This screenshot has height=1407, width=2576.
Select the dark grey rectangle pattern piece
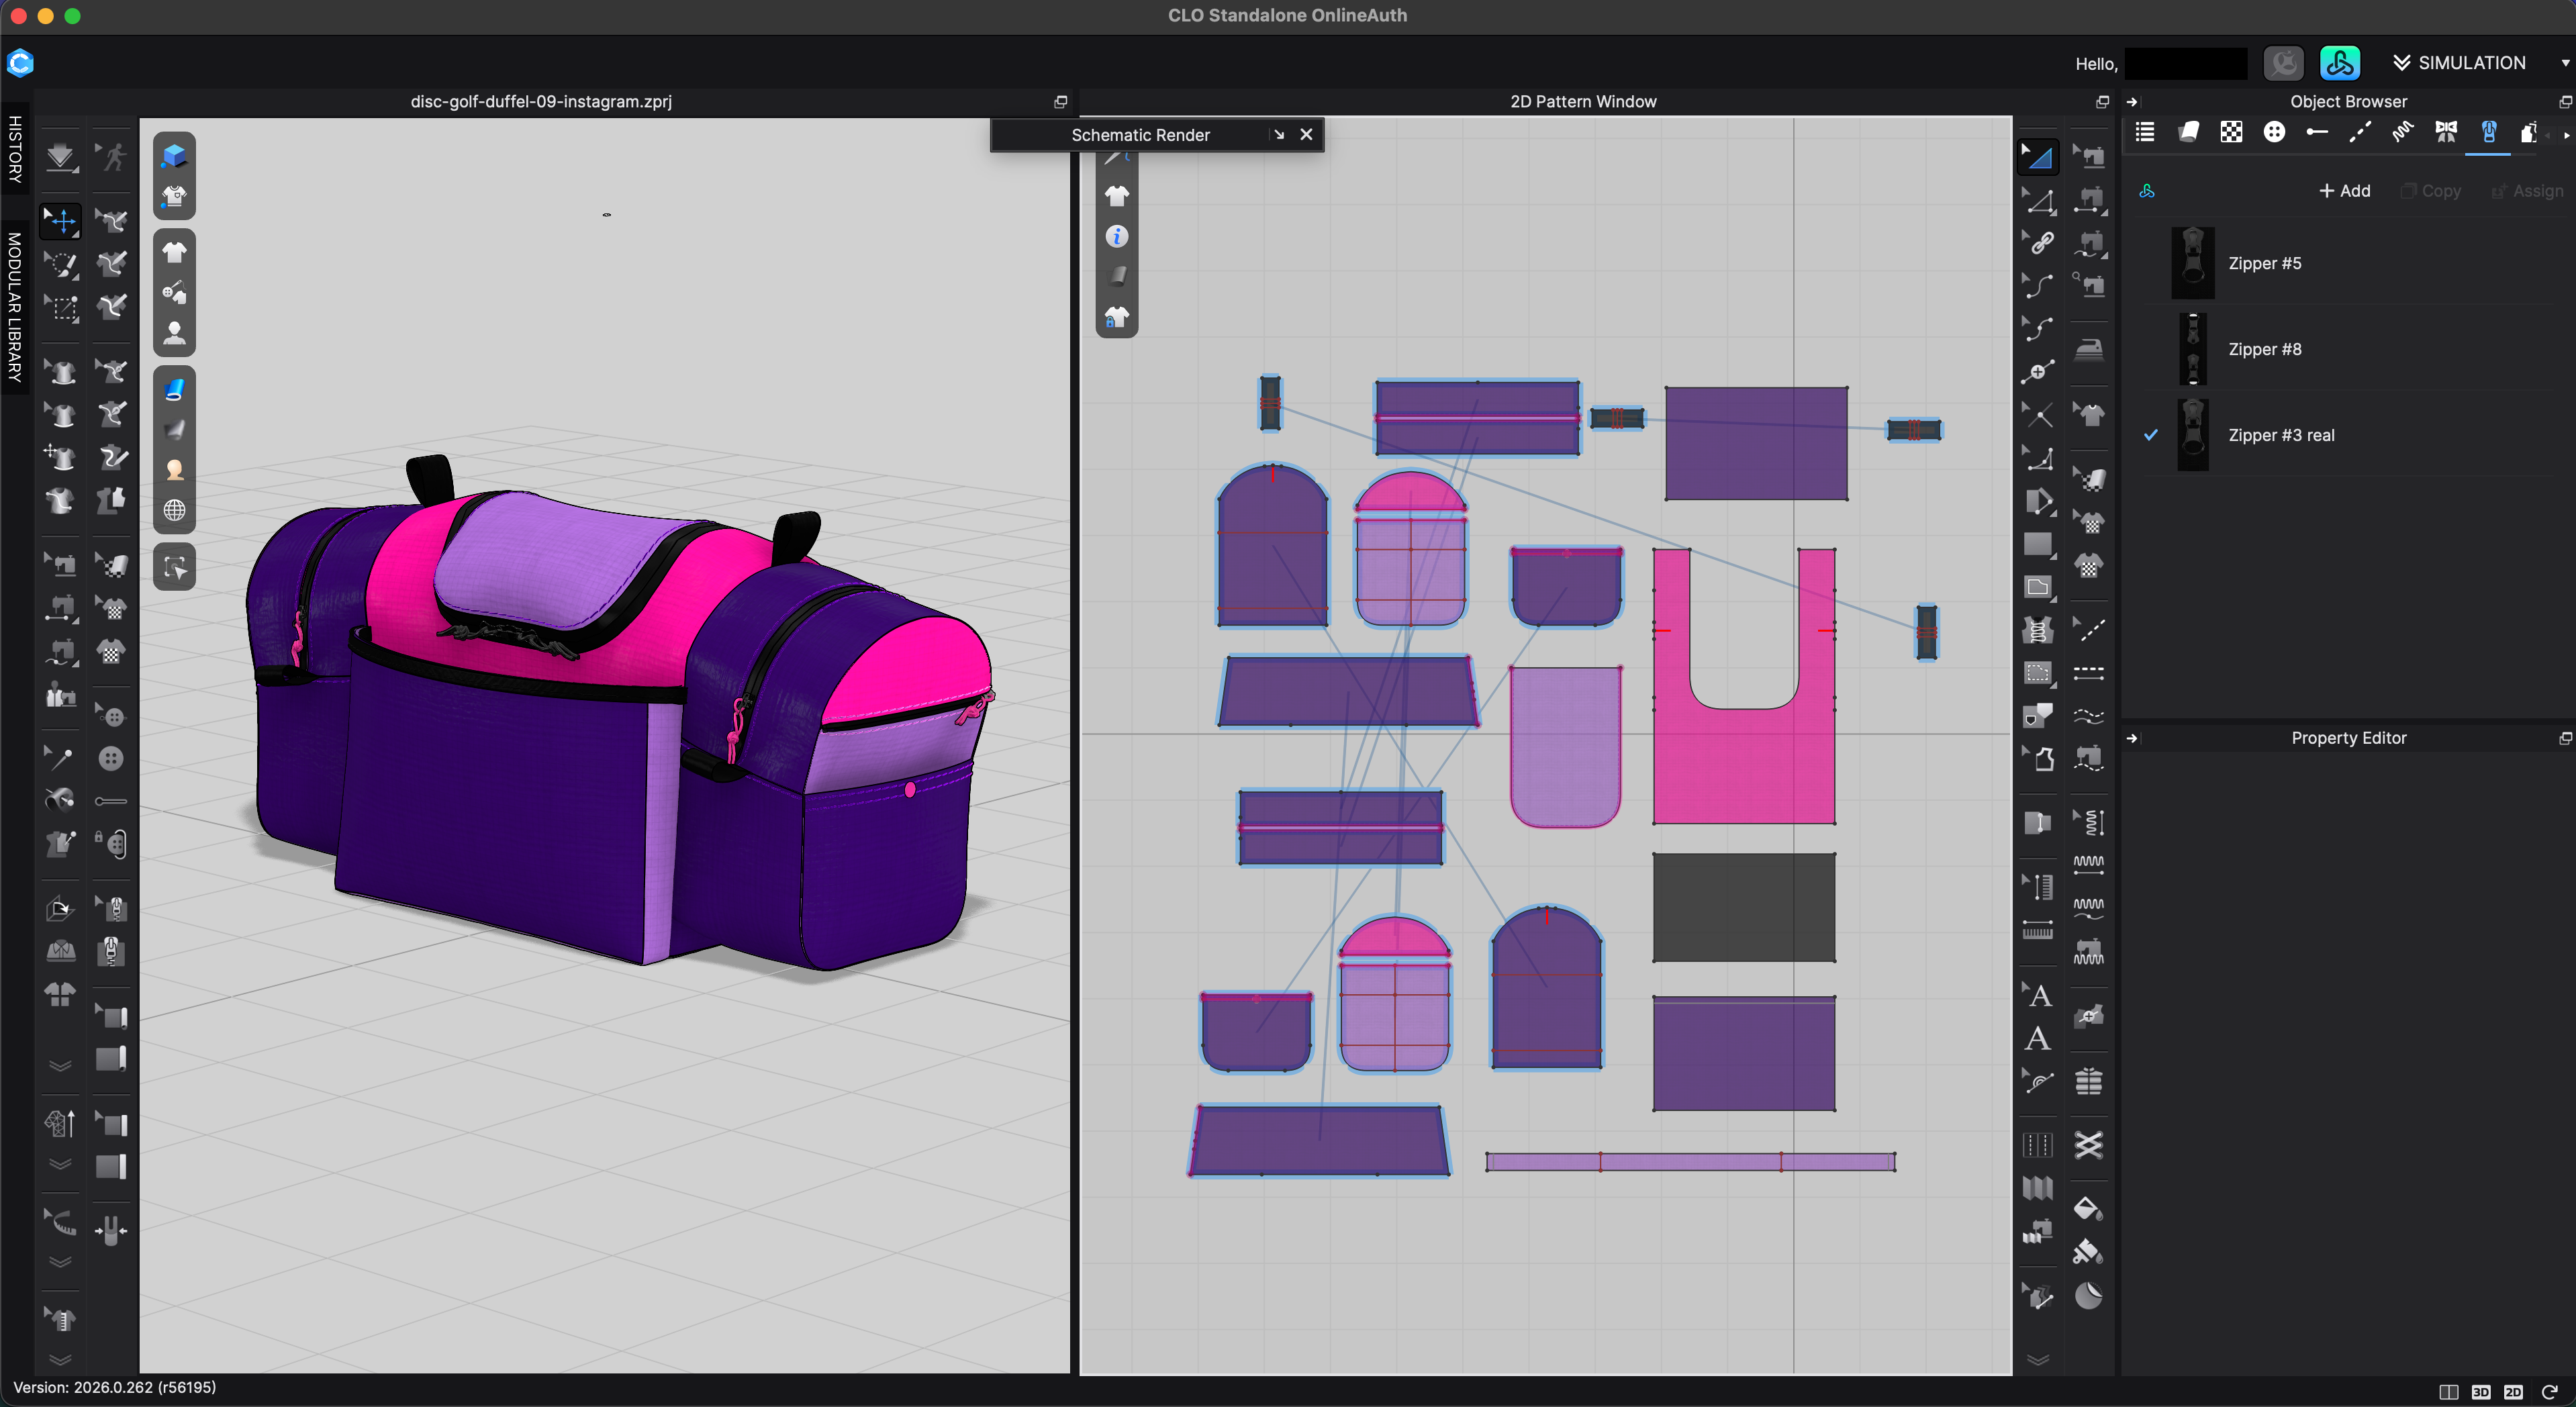[x=1744, y=908]
